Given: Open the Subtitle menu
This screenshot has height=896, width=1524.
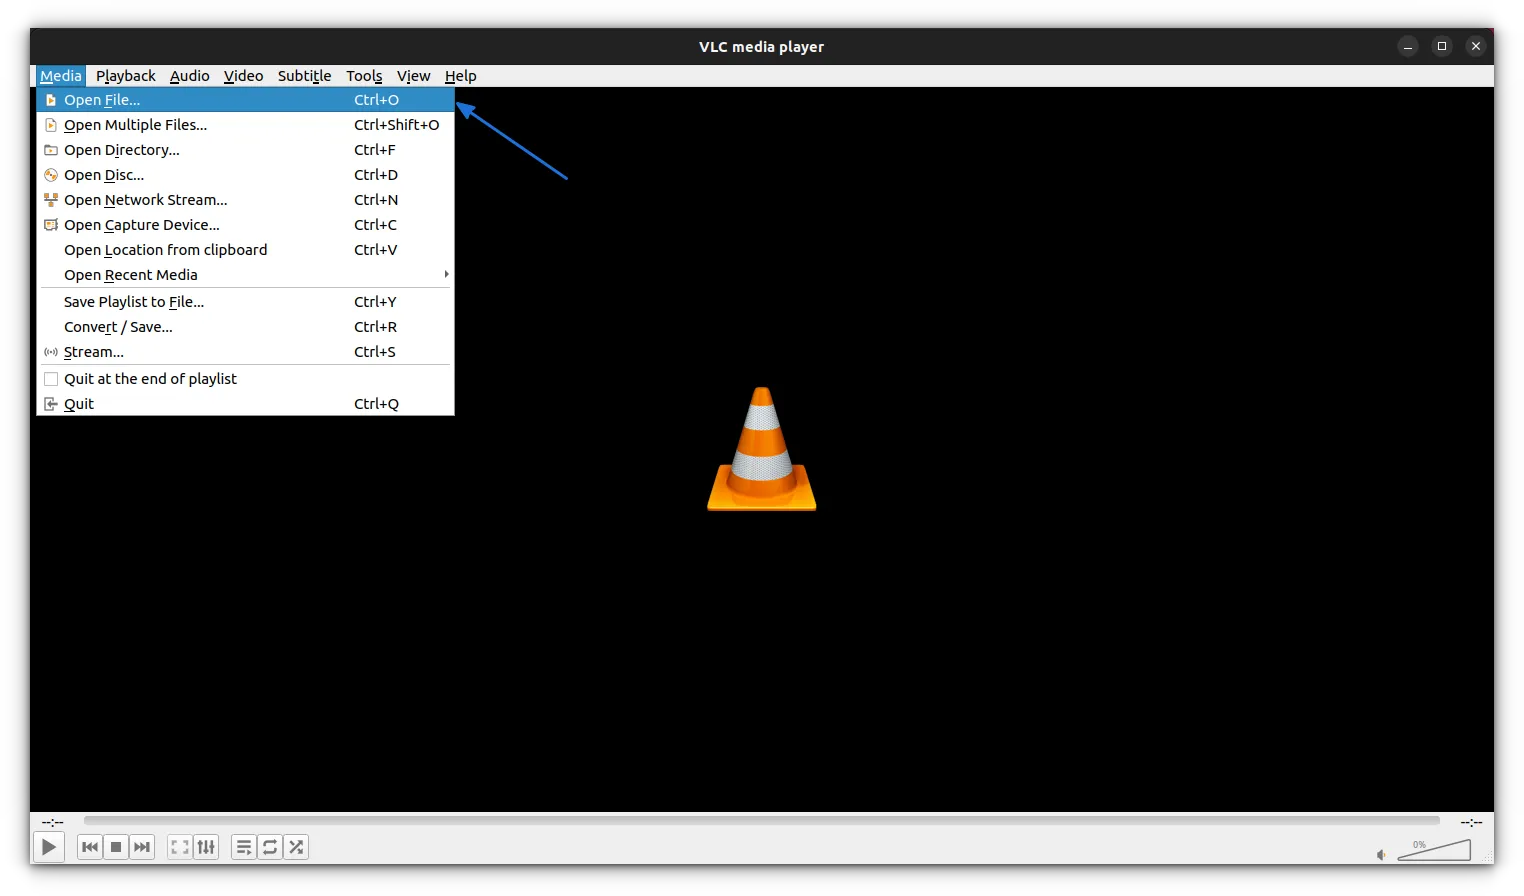Looking at the screenshot, I should [304, 75].
